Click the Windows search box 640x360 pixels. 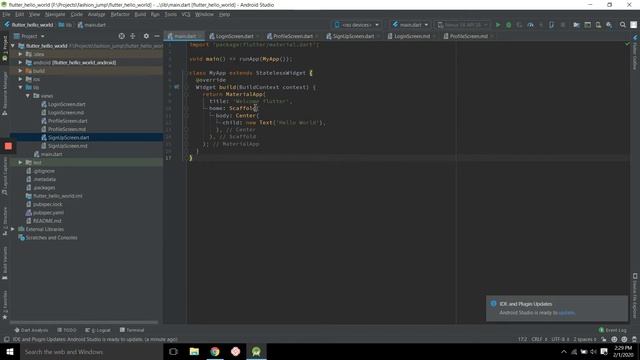[91, 351]
